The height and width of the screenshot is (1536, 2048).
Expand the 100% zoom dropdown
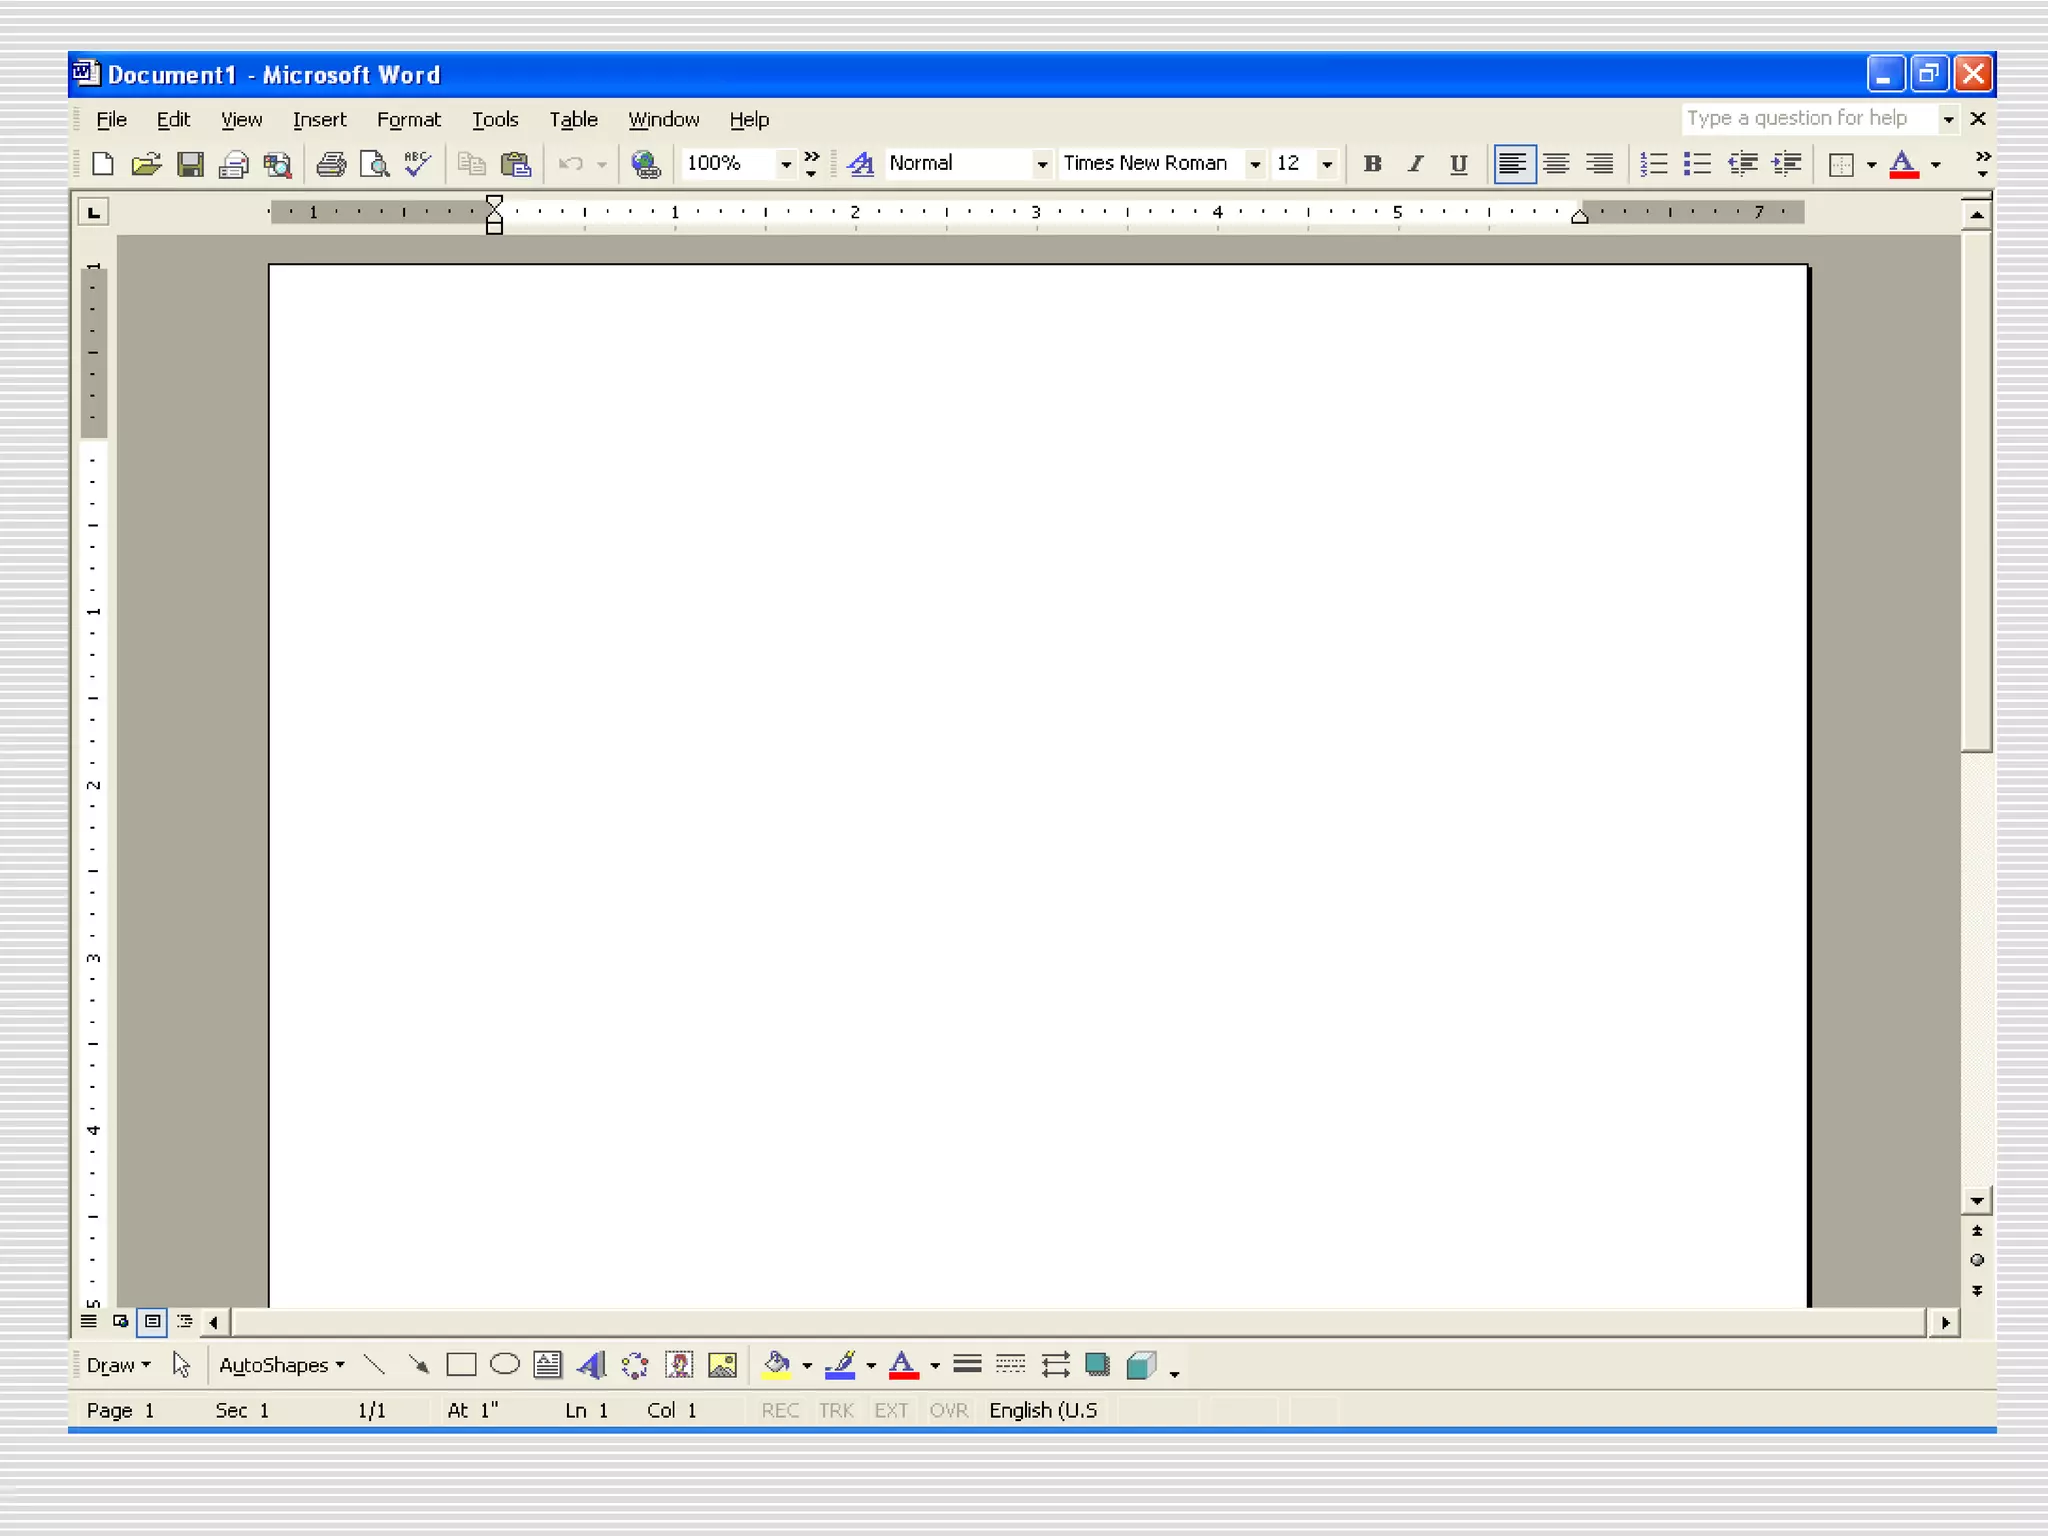click(x=786, y=164)
